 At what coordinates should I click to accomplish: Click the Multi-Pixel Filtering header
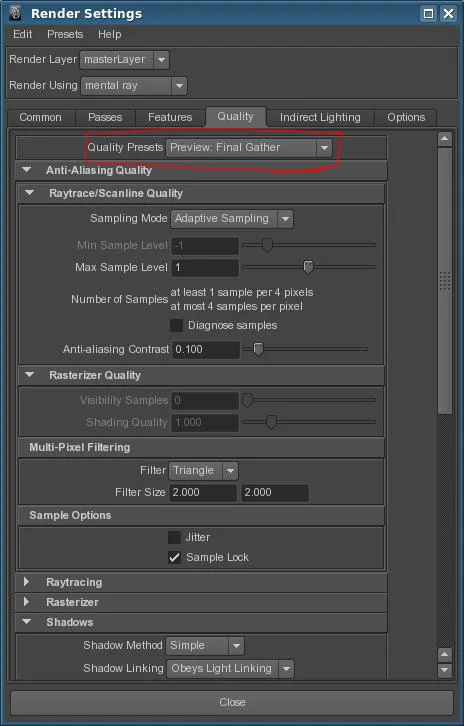pos(201,447)
